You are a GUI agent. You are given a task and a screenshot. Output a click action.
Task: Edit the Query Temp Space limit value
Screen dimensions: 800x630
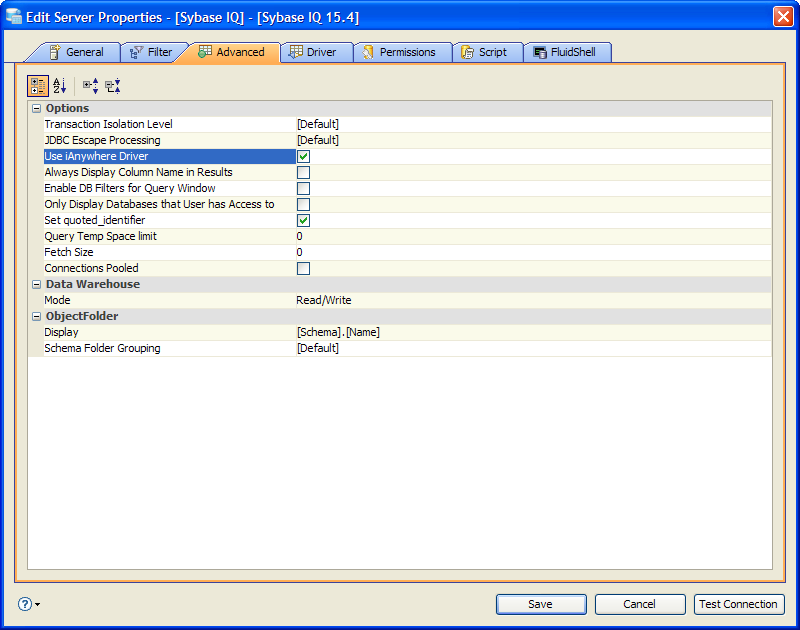[534, 237]
